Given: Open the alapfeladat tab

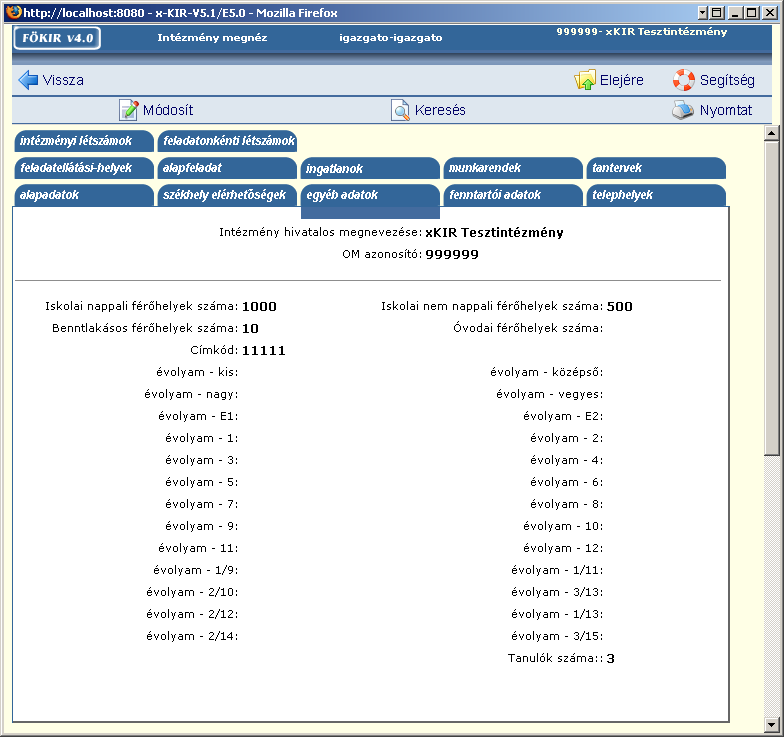Looking at the screenshot, I should 228,168.
